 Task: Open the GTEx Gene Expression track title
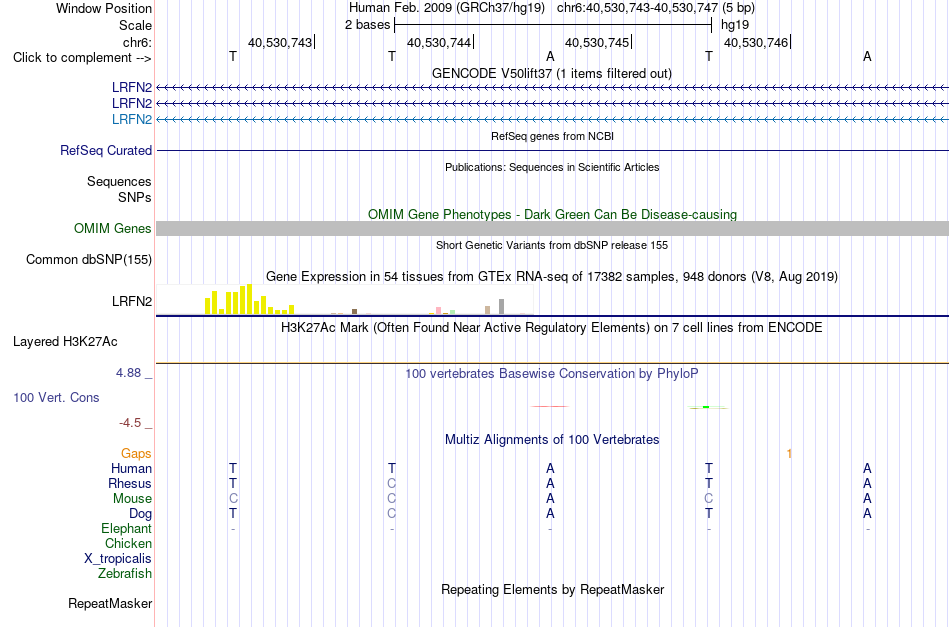pos(551,276)
